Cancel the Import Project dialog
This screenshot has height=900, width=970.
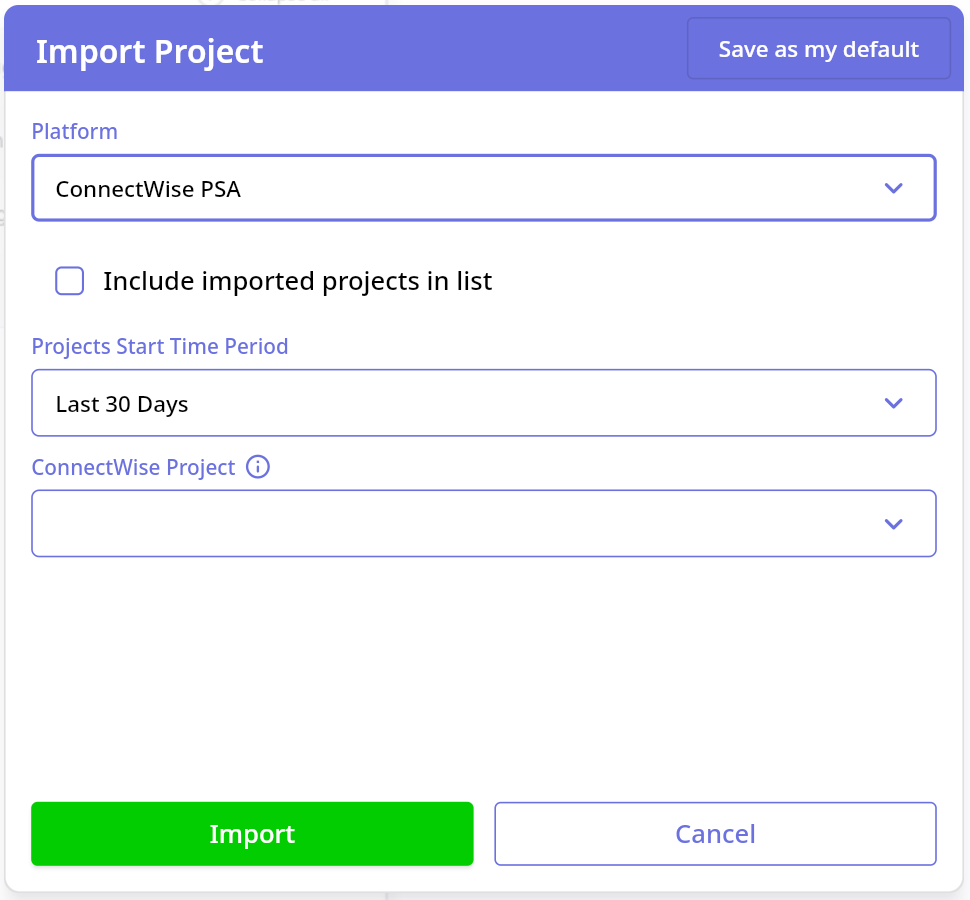click(715, 834)
